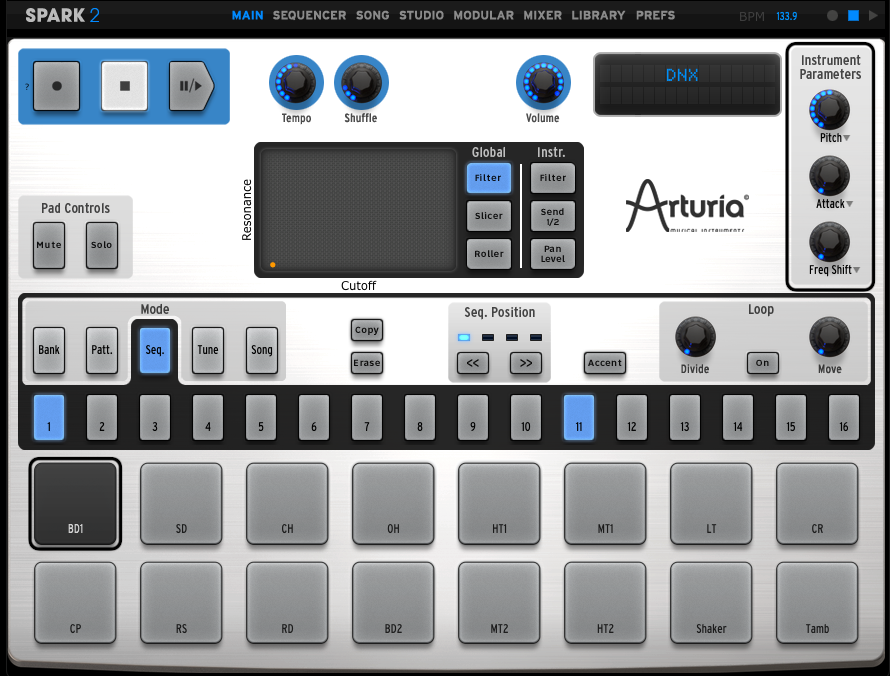Click the Erase button
This screenshot has height=676, width=890.
pos(367,363)
